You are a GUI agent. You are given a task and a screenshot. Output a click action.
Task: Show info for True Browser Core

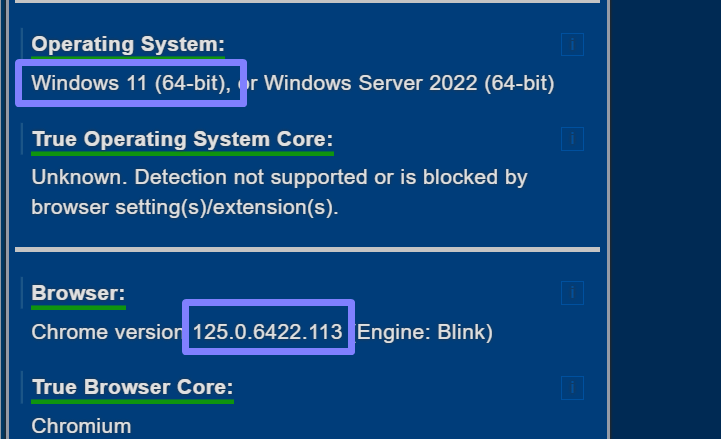tap(572, 387)
